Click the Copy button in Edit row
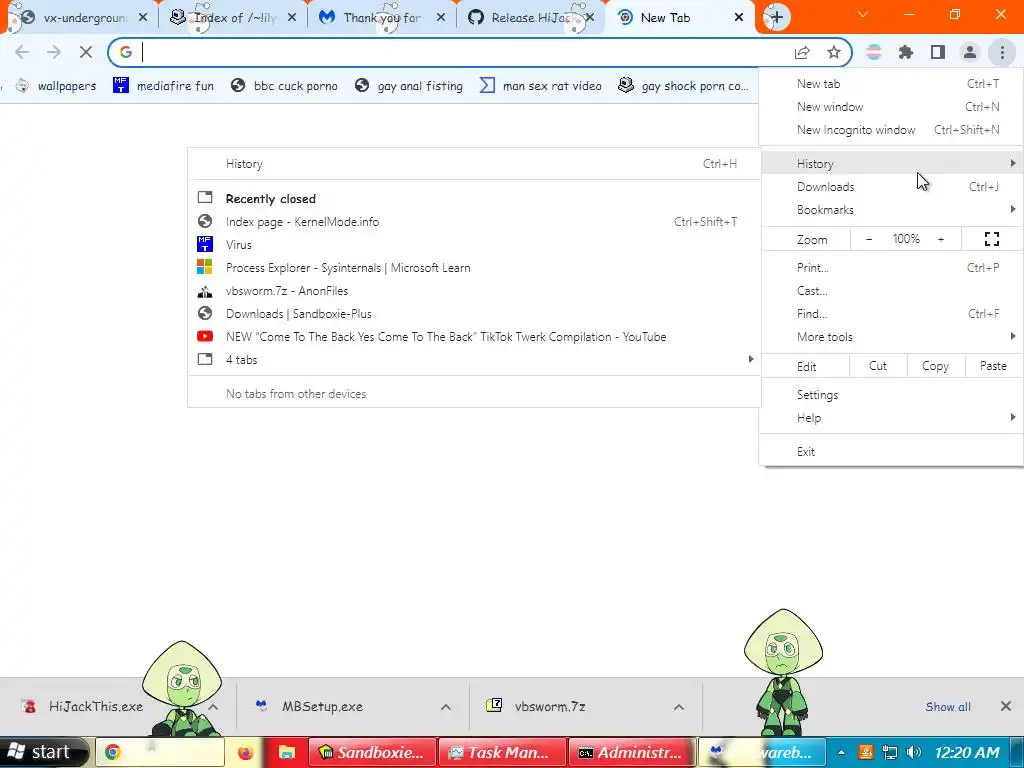1024x768 pixels. pos(935,366)
